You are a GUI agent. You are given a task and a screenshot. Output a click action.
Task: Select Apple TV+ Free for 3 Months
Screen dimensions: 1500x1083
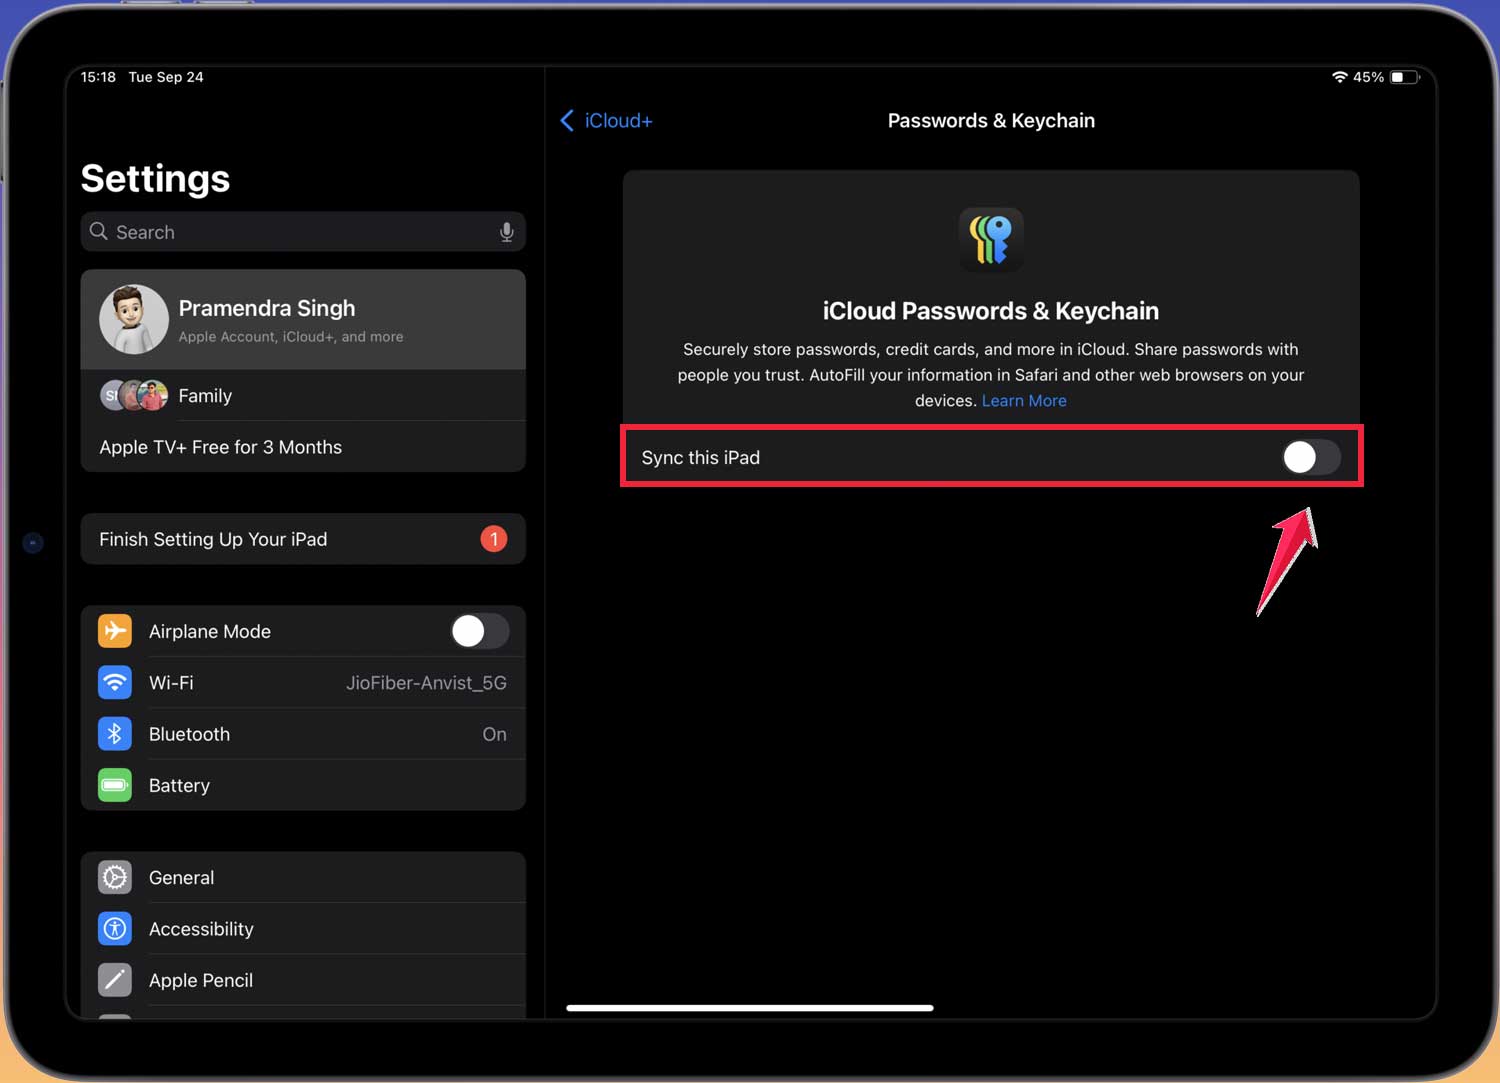[221, 447]
